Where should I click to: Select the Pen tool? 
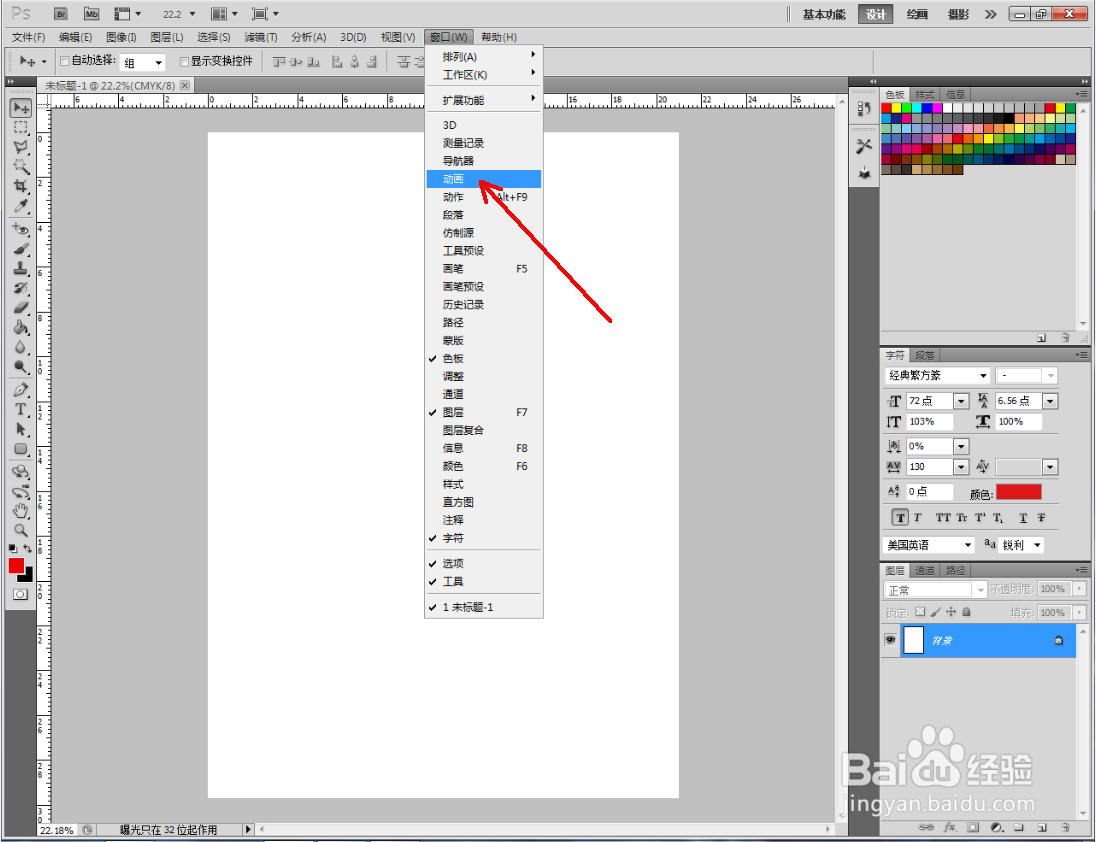[x=21, y=389]
